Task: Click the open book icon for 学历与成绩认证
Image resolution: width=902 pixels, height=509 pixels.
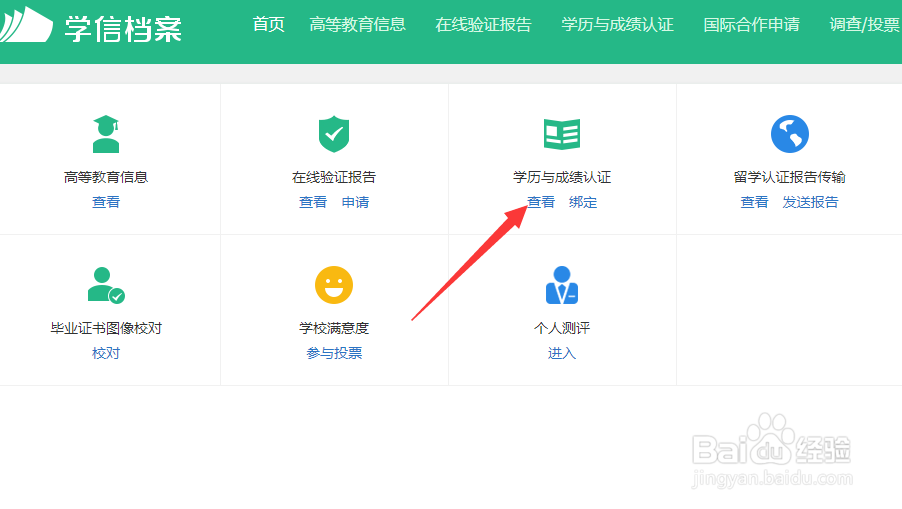Action: click(x=562, y=134)
